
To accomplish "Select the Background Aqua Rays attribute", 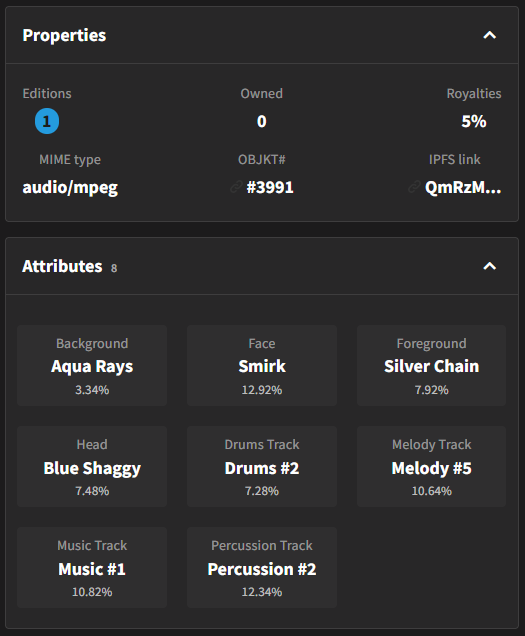I will click(x=92, y=365).
